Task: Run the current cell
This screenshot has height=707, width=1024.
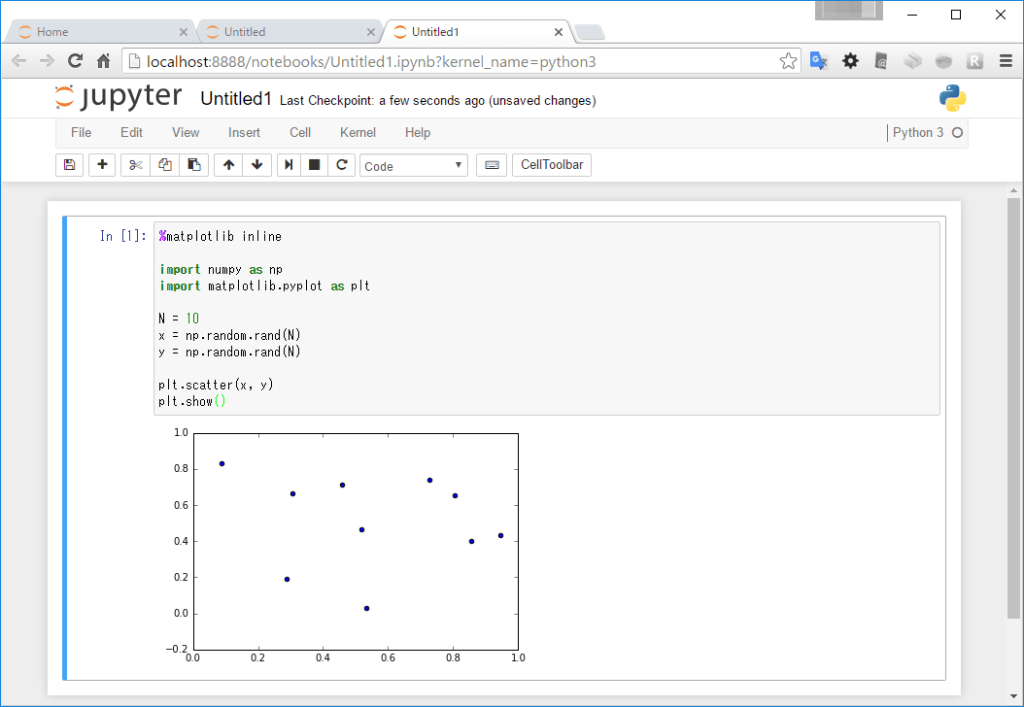Action: [x=288, y=164]
